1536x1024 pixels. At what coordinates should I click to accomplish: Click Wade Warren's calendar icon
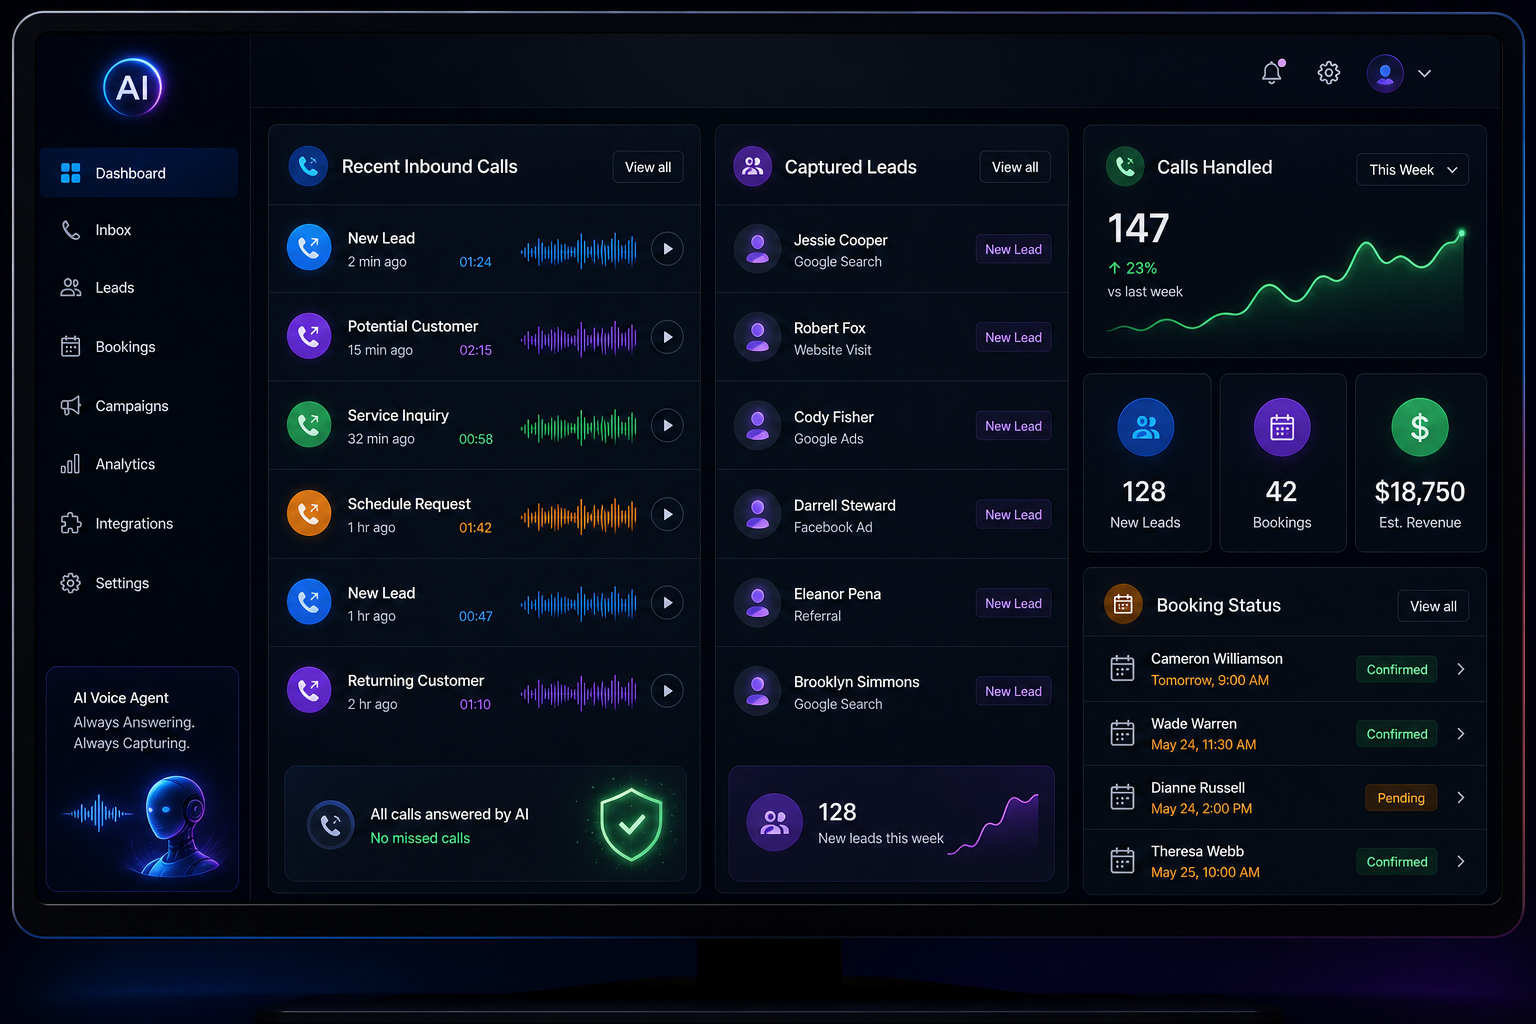tap(1123, 734)
